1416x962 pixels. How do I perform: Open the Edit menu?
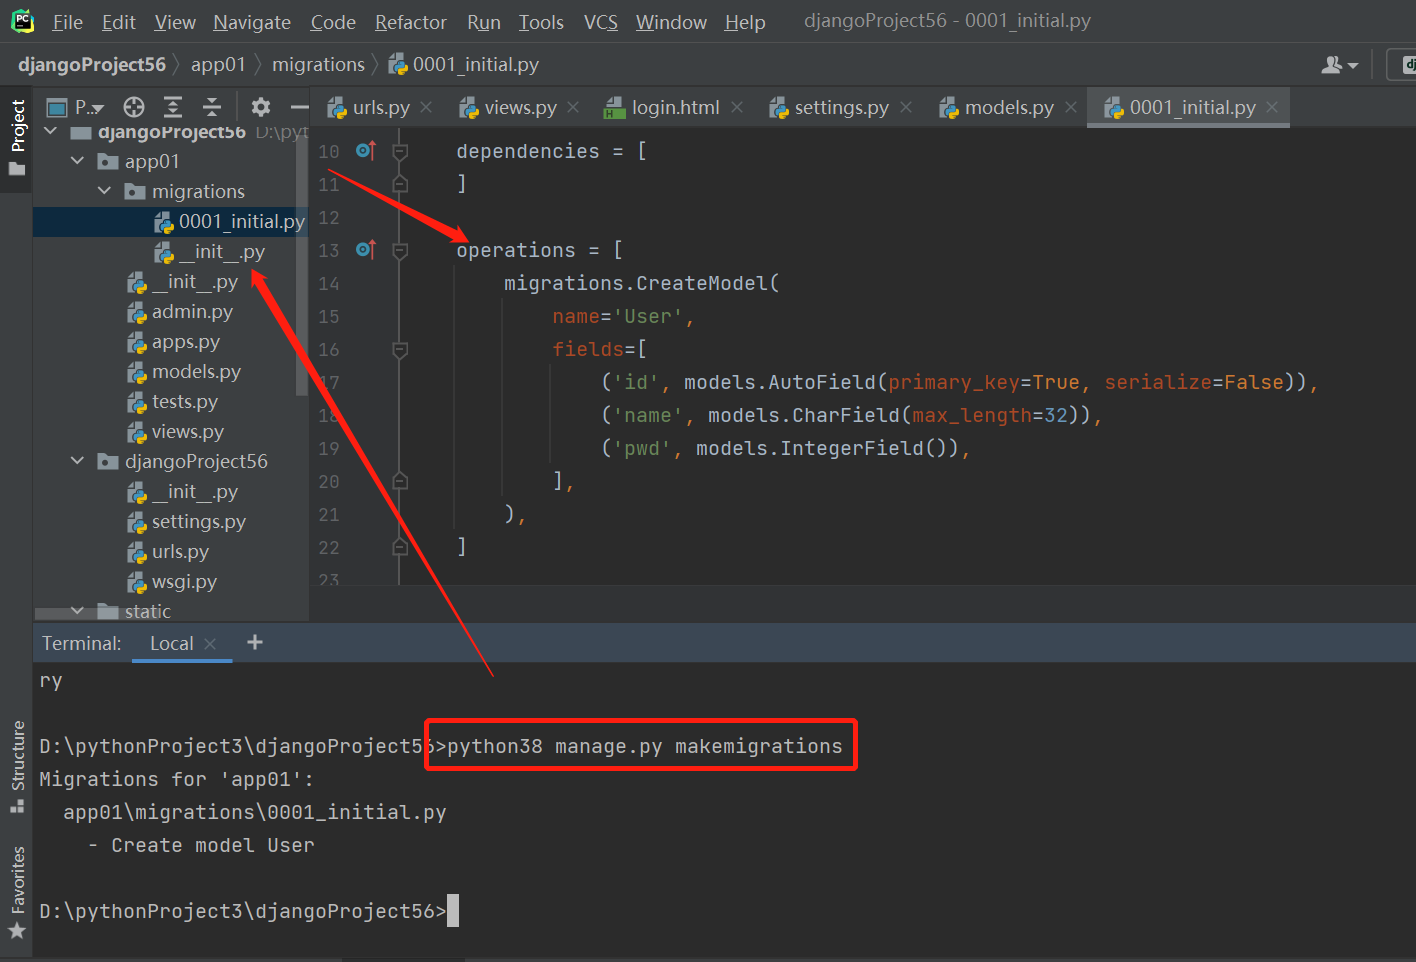tap(119, 22)
